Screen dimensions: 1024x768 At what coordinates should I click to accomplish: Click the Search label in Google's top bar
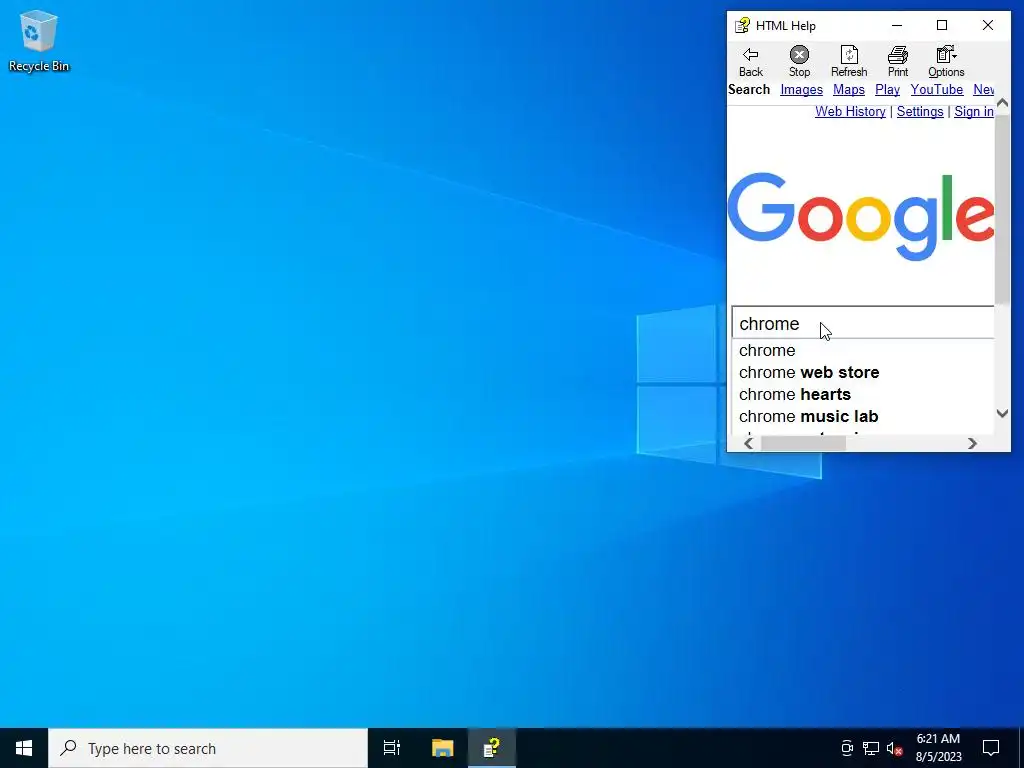749,89
